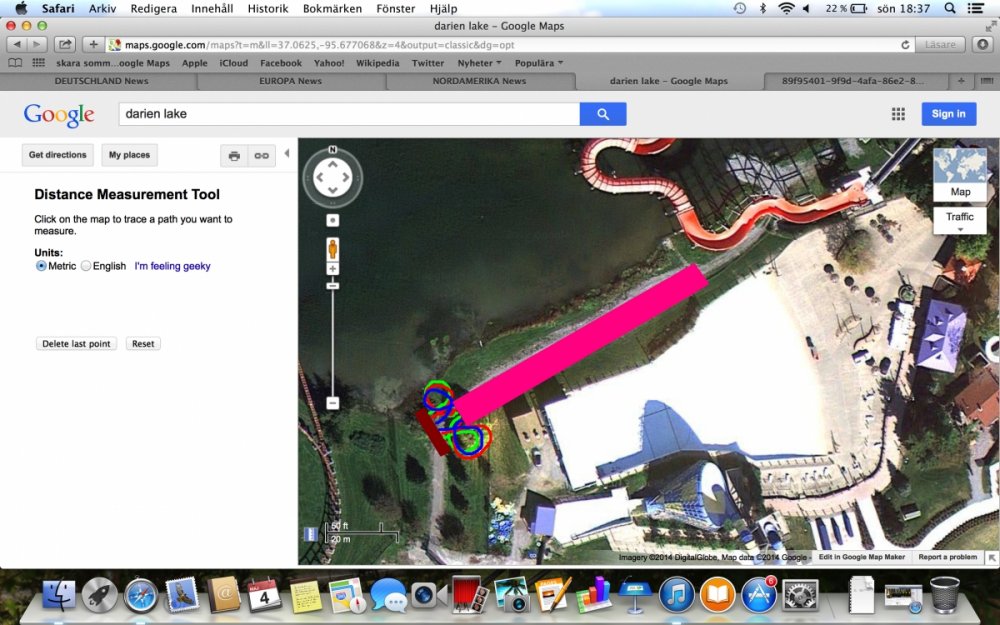Open the Google apps grid
The width and height of the screenshot is (1000, 625).
[x=898, y=114]
